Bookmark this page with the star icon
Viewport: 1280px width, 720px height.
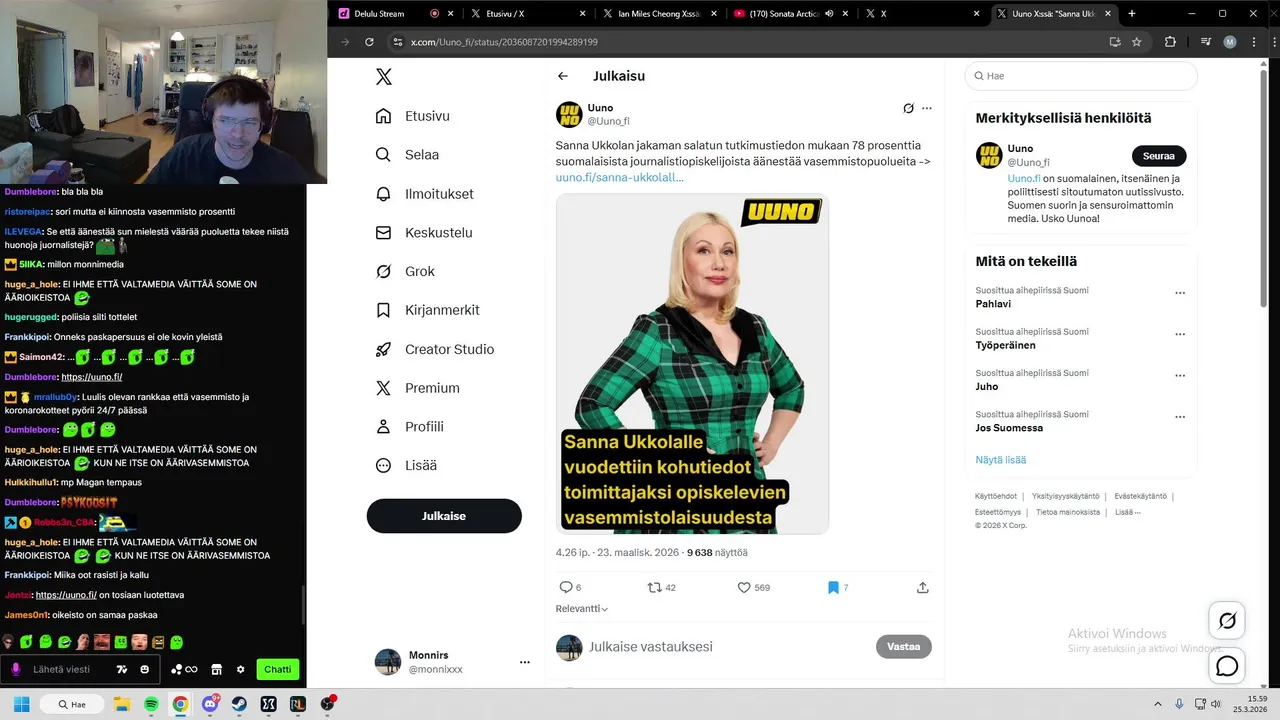click(1137, 42)
